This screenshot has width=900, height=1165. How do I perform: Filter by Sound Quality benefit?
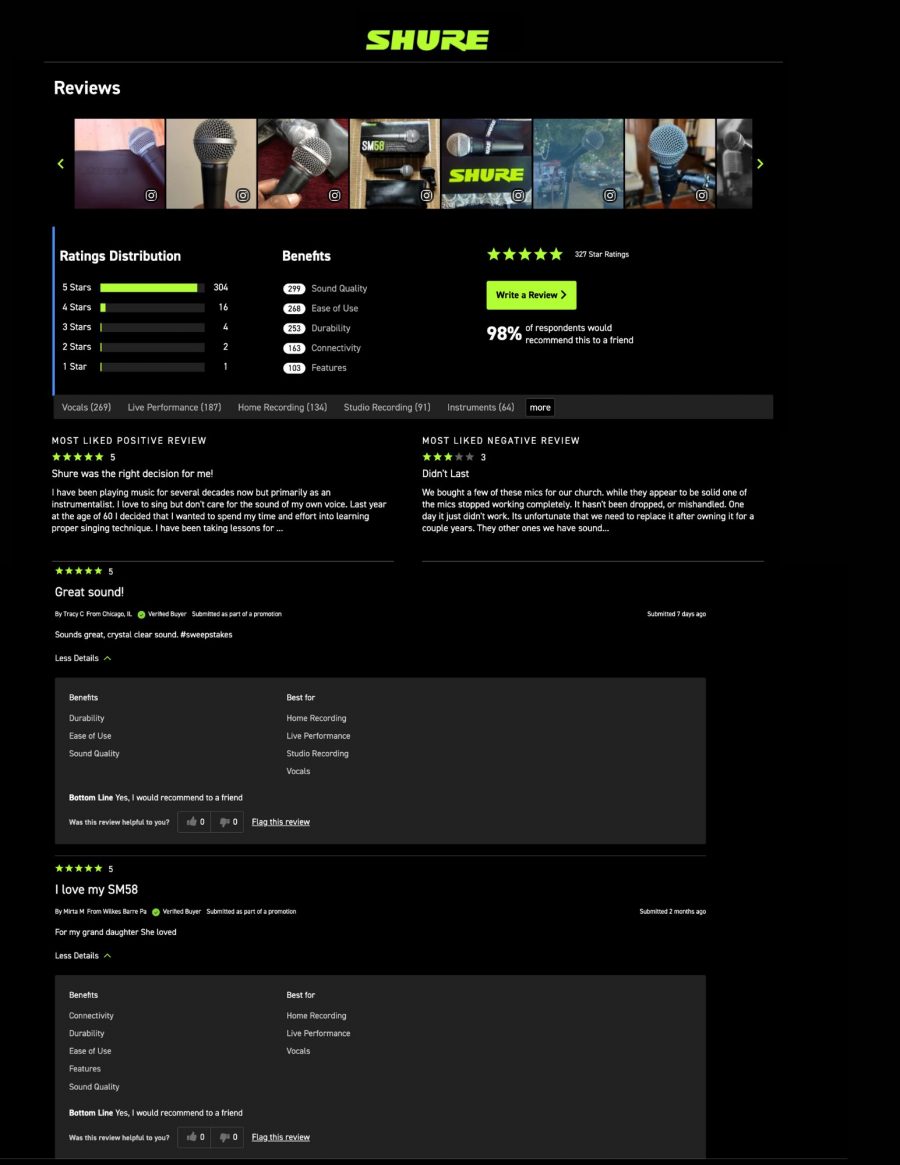tap(338, 289)
